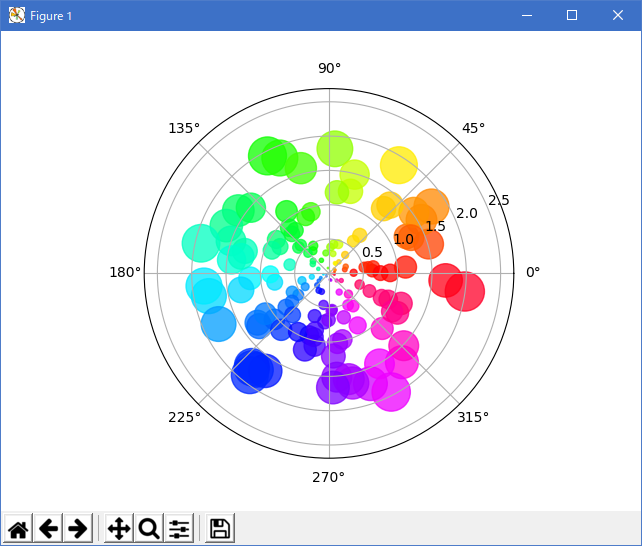The width and height of the screenshot is (642, 546).
Task: Click the 1.0 radial tick label
Action: [404, 239]
